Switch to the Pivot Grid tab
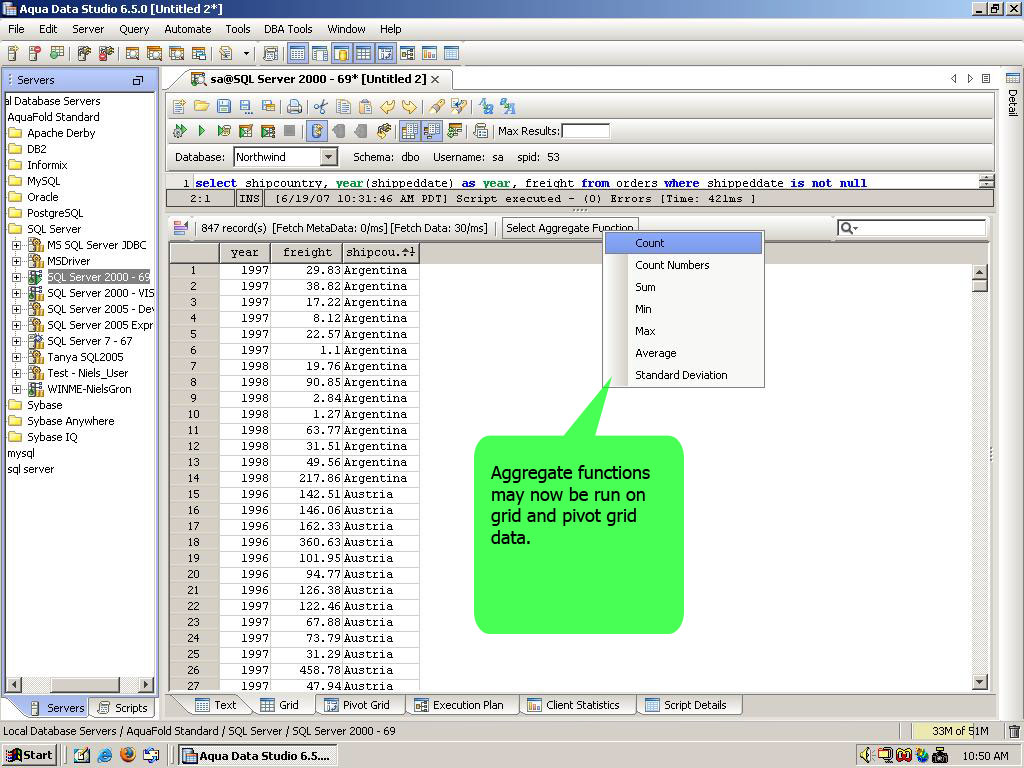This screenshot has width=1024, height=768. click(358, 705)
